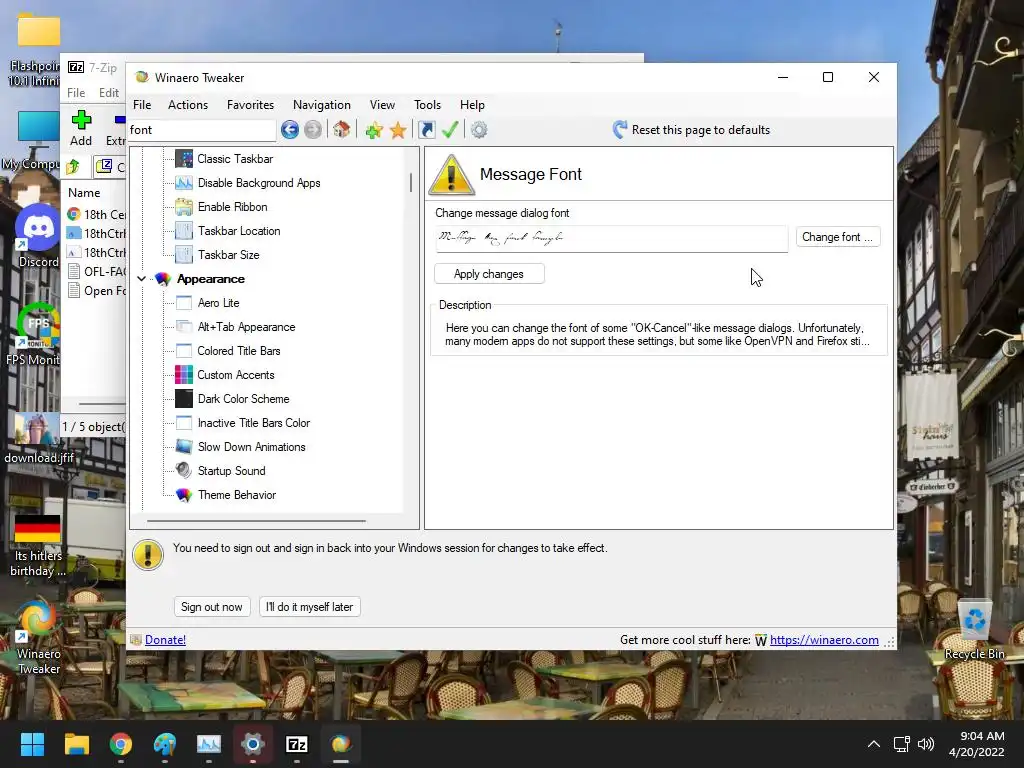1024x768 pixels.
Task: Click I'll do it myself later
Action: coord(309,607)
